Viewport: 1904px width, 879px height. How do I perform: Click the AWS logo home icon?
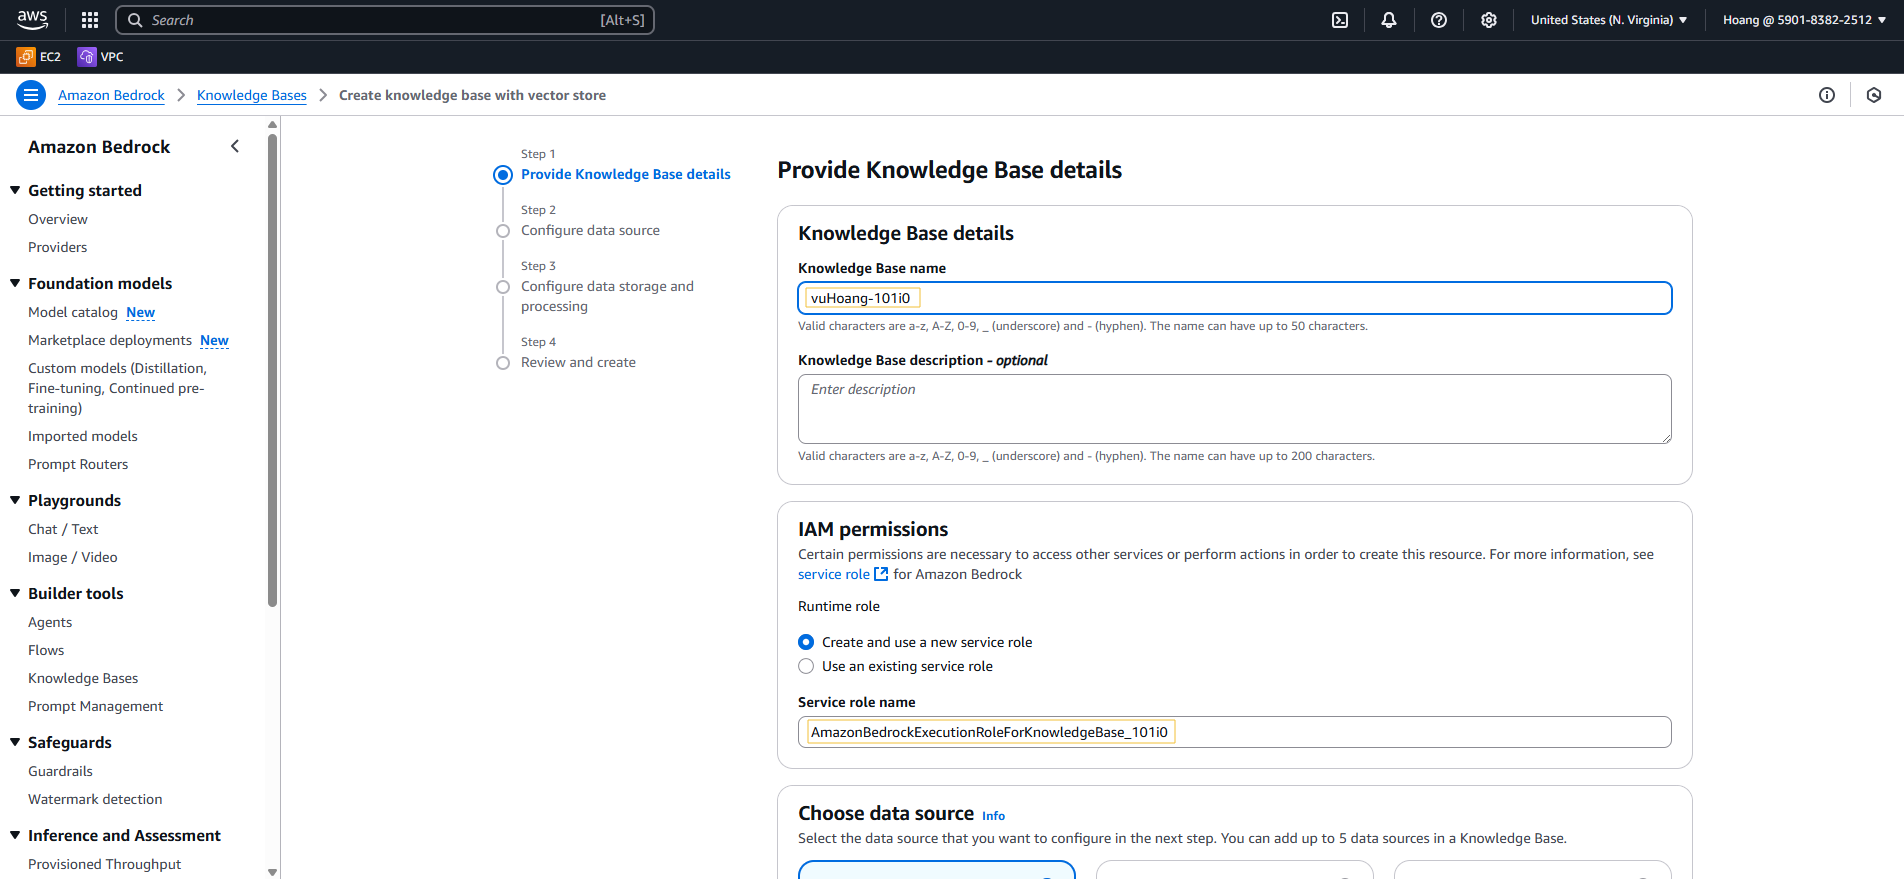click(32, 19)
